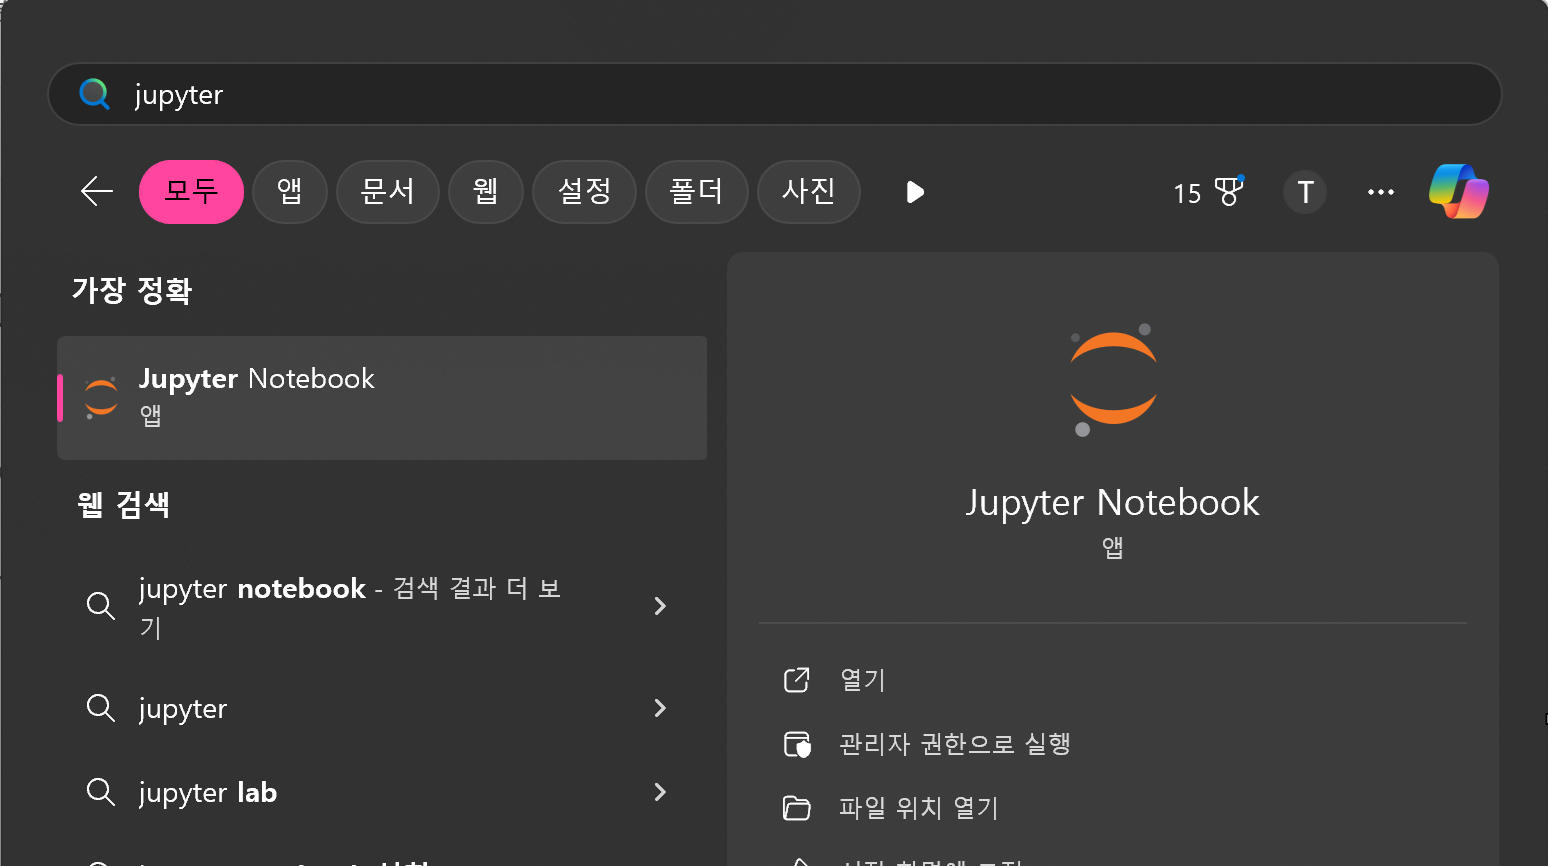Switch to the 문서 filter tab

(x=388, y=191)
